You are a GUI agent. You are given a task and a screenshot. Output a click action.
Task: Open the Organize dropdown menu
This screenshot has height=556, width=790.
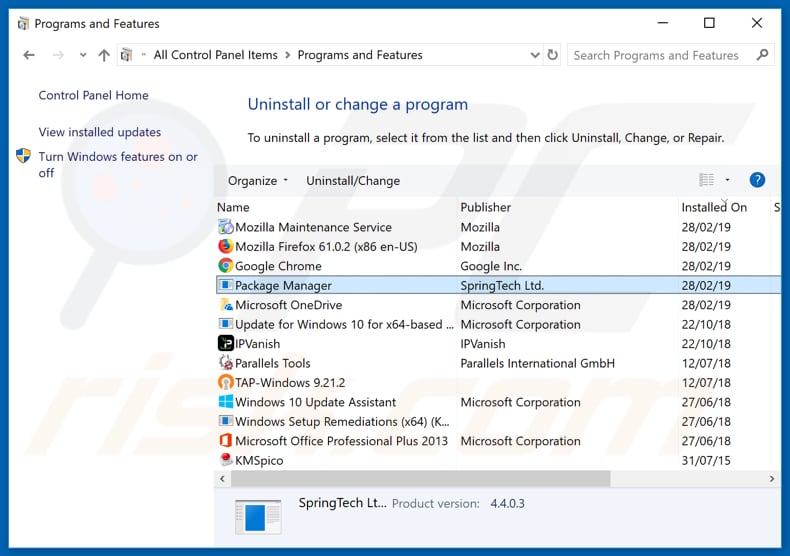click(257, 181)
